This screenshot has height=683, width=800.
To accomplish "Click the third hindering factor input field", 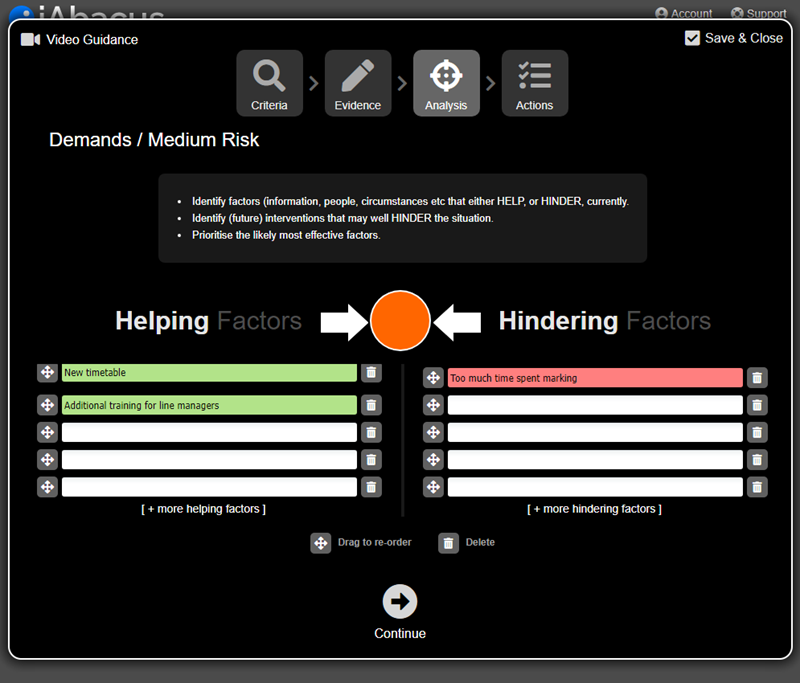I will click(595, 433).
